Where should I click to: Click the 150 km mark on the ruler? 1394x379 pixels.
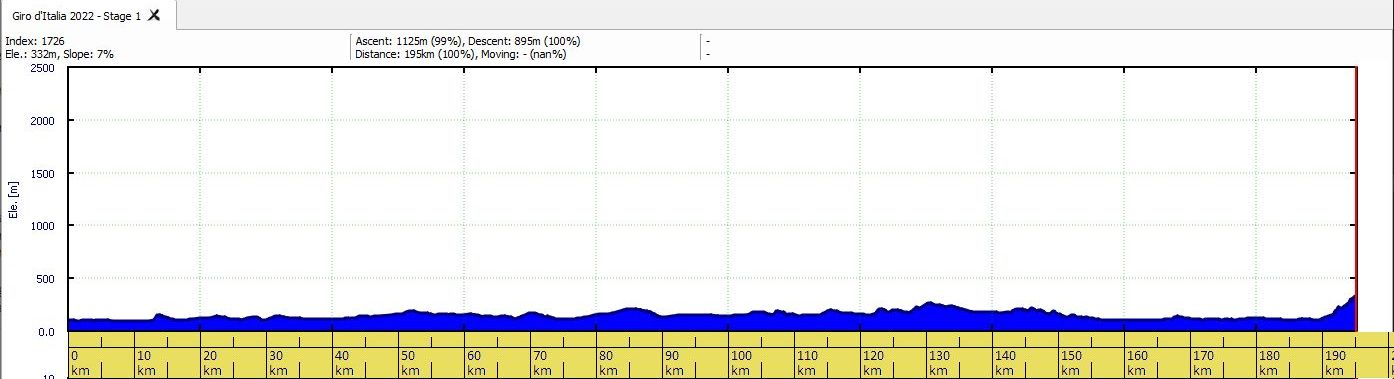1071,363
